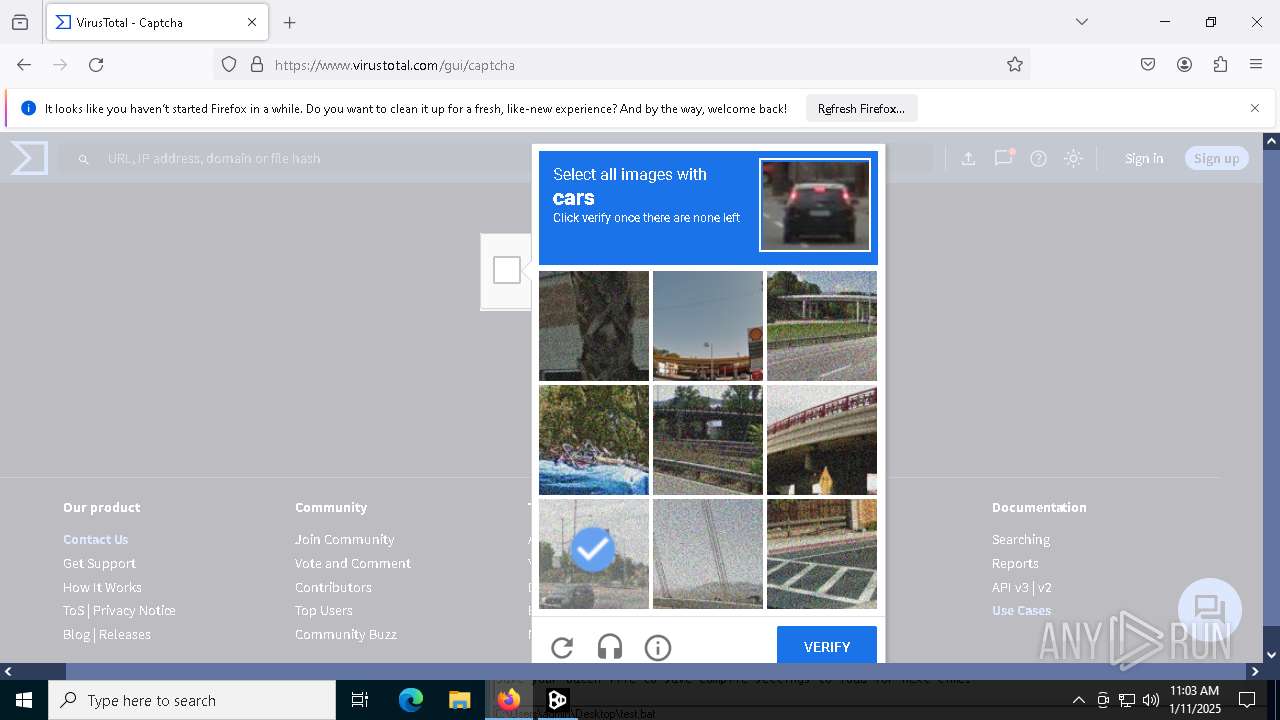Select the river rafting captcha image
The height and width of the screenshot is (720, 1280).
pyautogui.click(x=594, y=440)
